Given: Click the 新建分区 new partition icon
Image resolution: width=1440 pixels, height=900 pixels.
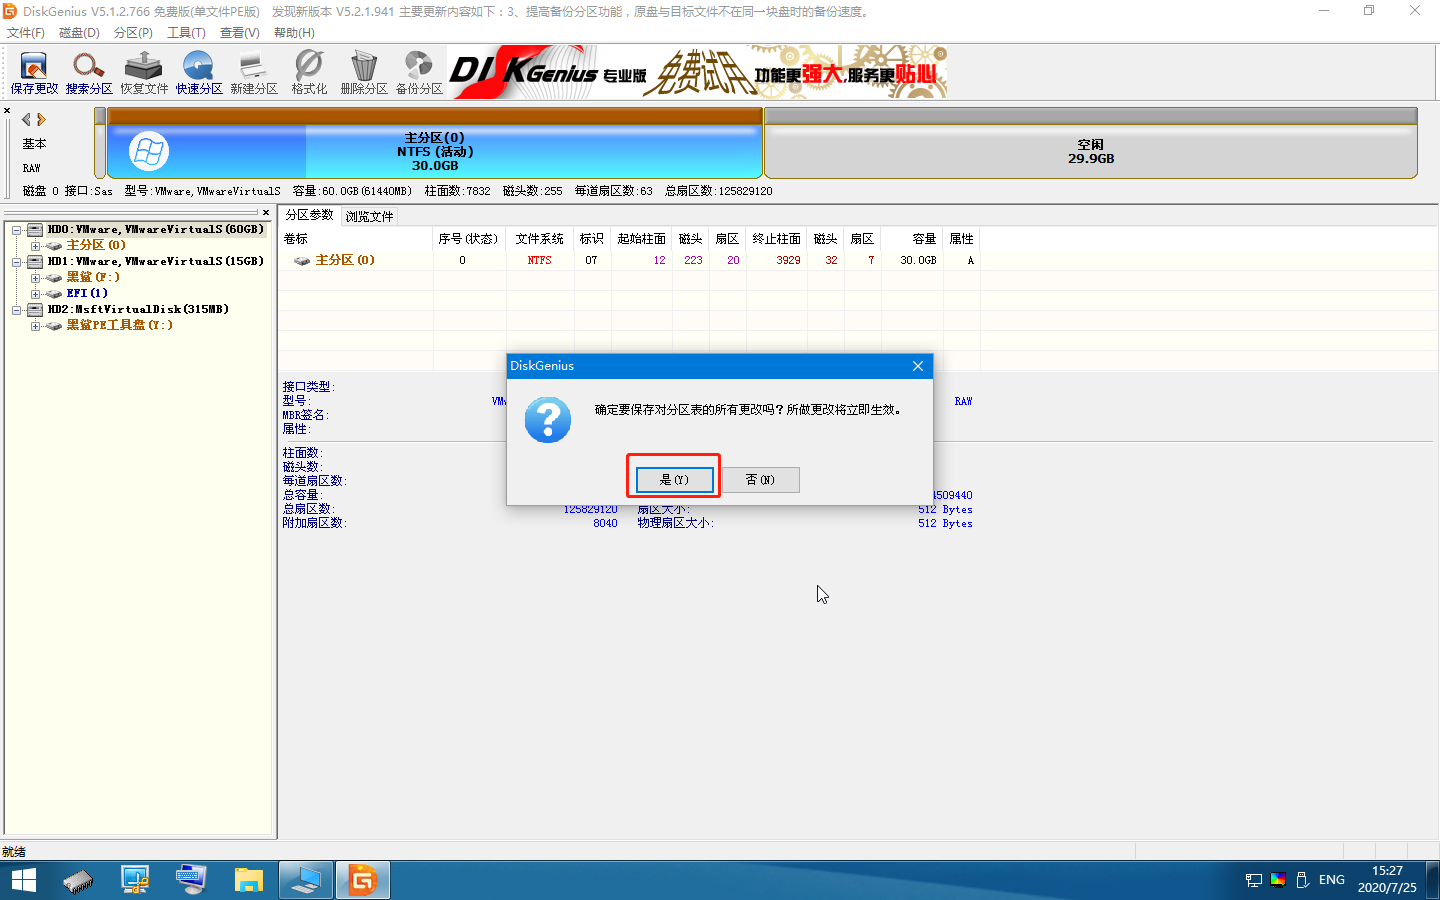Looking at the screenshot, I should (x=254, y=73).
